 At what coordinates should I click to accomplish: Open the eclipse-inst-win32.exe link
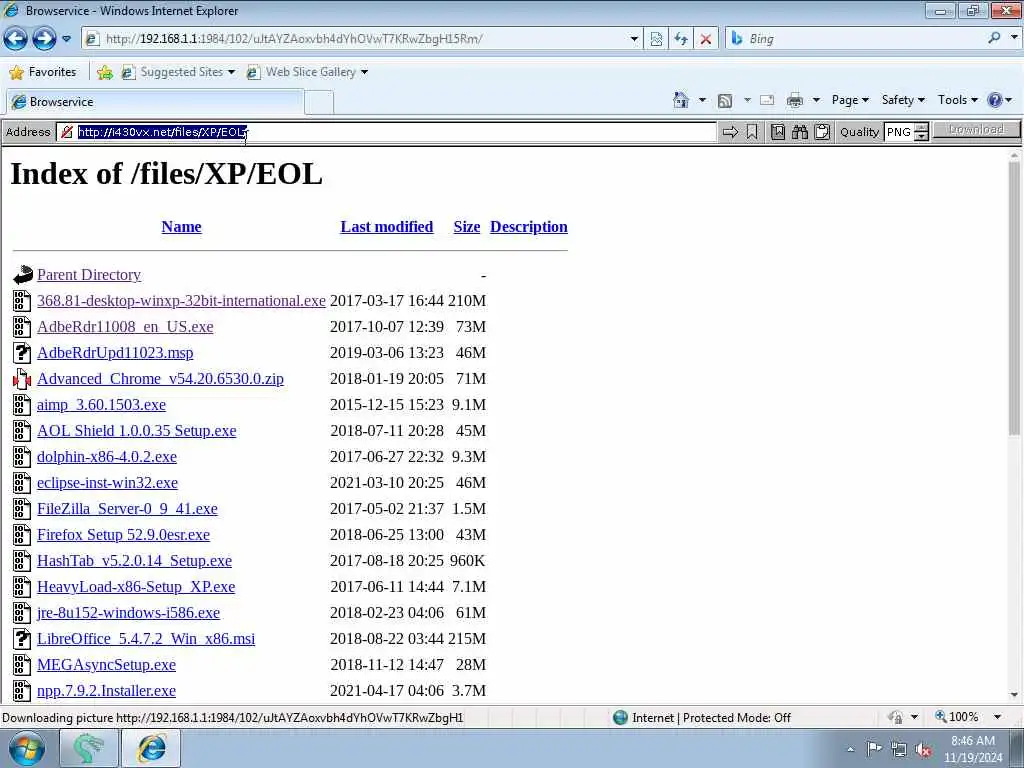tap(108, 483)
